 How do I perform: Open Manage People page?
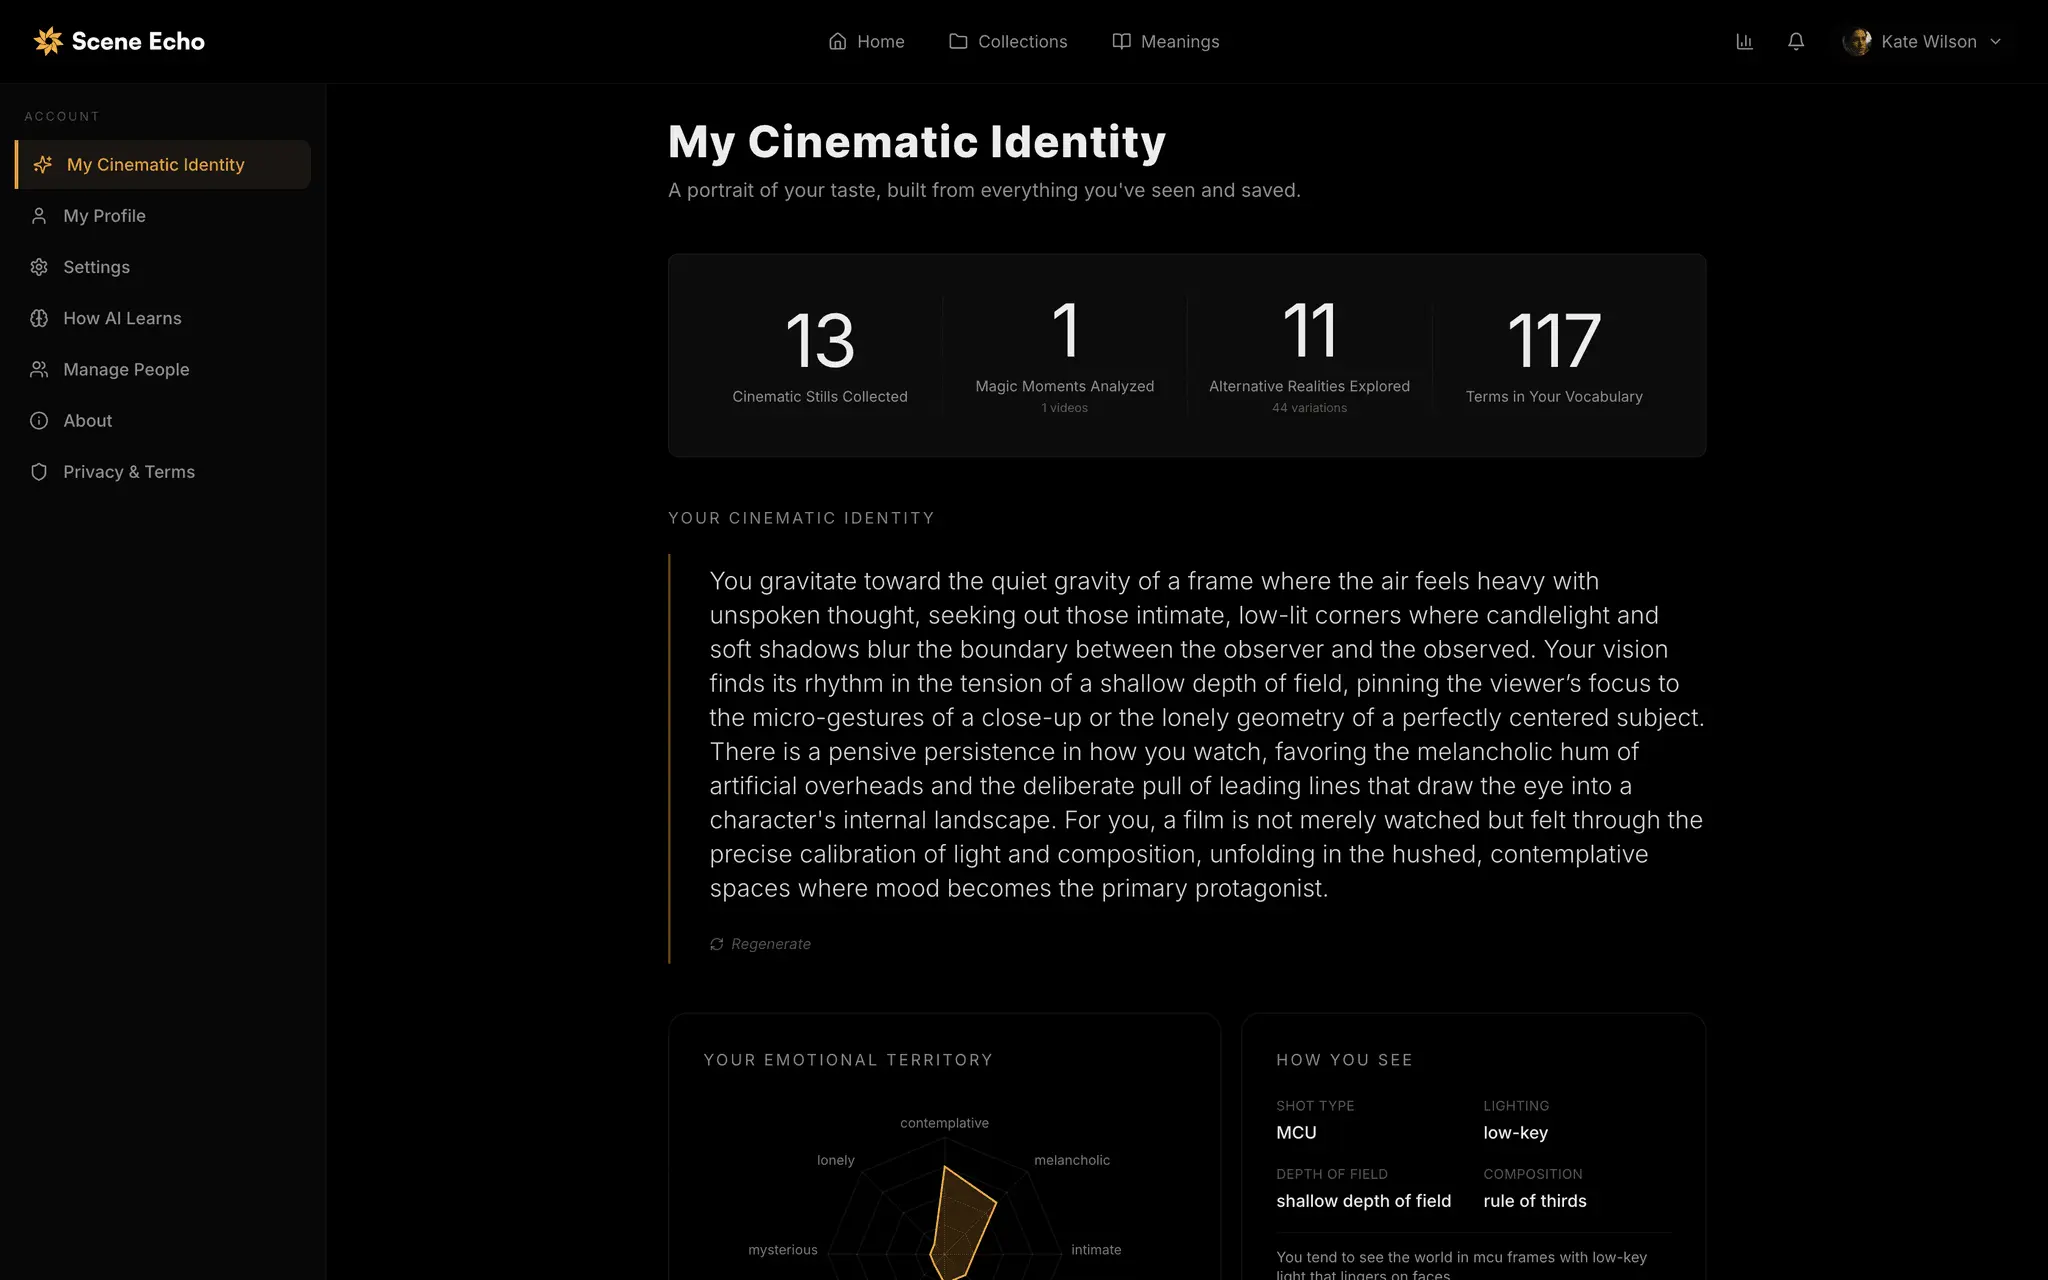click(x=163, y=369)
